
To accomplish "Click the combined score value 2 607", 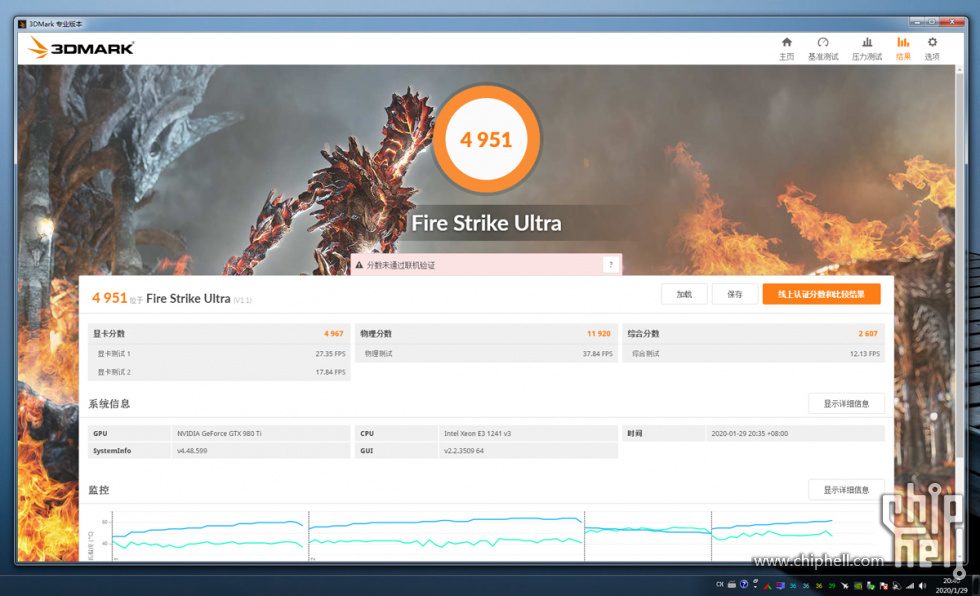I will [x=868, y=334].
